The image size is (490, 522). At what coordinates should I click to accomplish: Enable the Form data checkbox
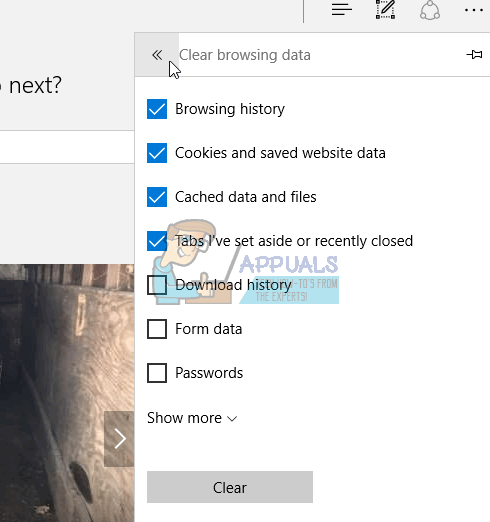click(x=157, y=329)
